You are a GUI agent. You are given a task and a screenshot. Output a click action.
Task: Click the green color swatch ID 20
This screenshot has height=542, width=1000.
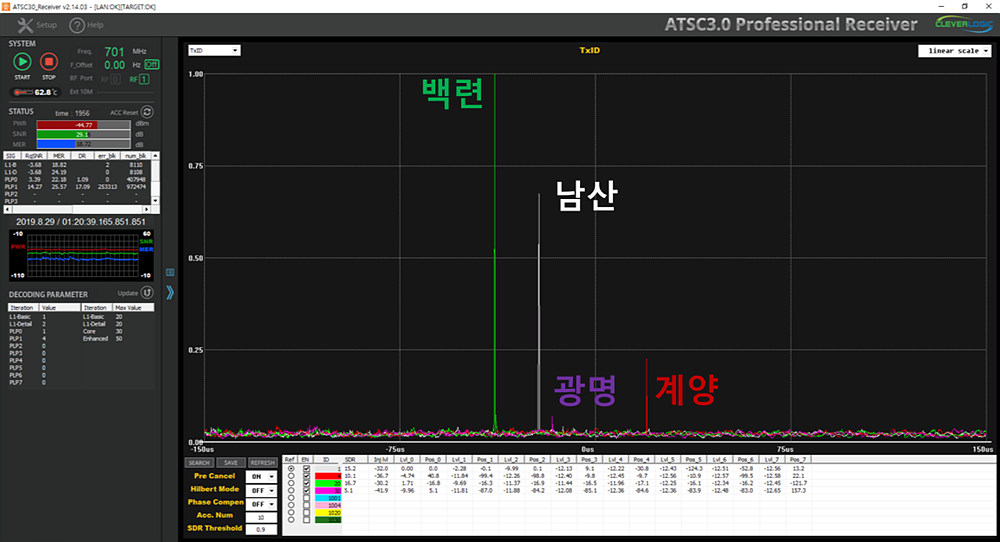328,483
